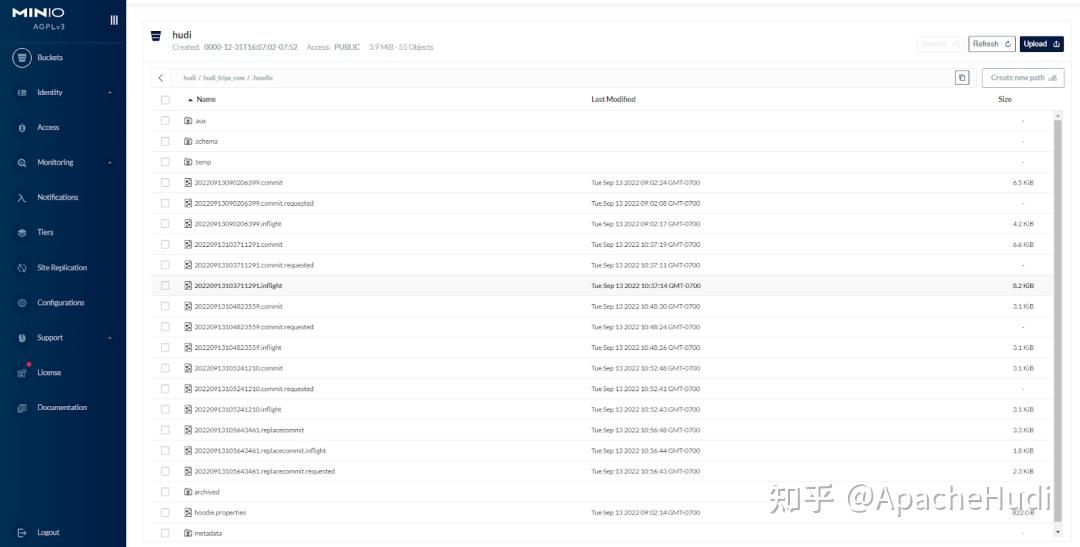Screen dimensions: 1080x547
Task: Click Logout text in sidebar
Action: click(48, 533)
